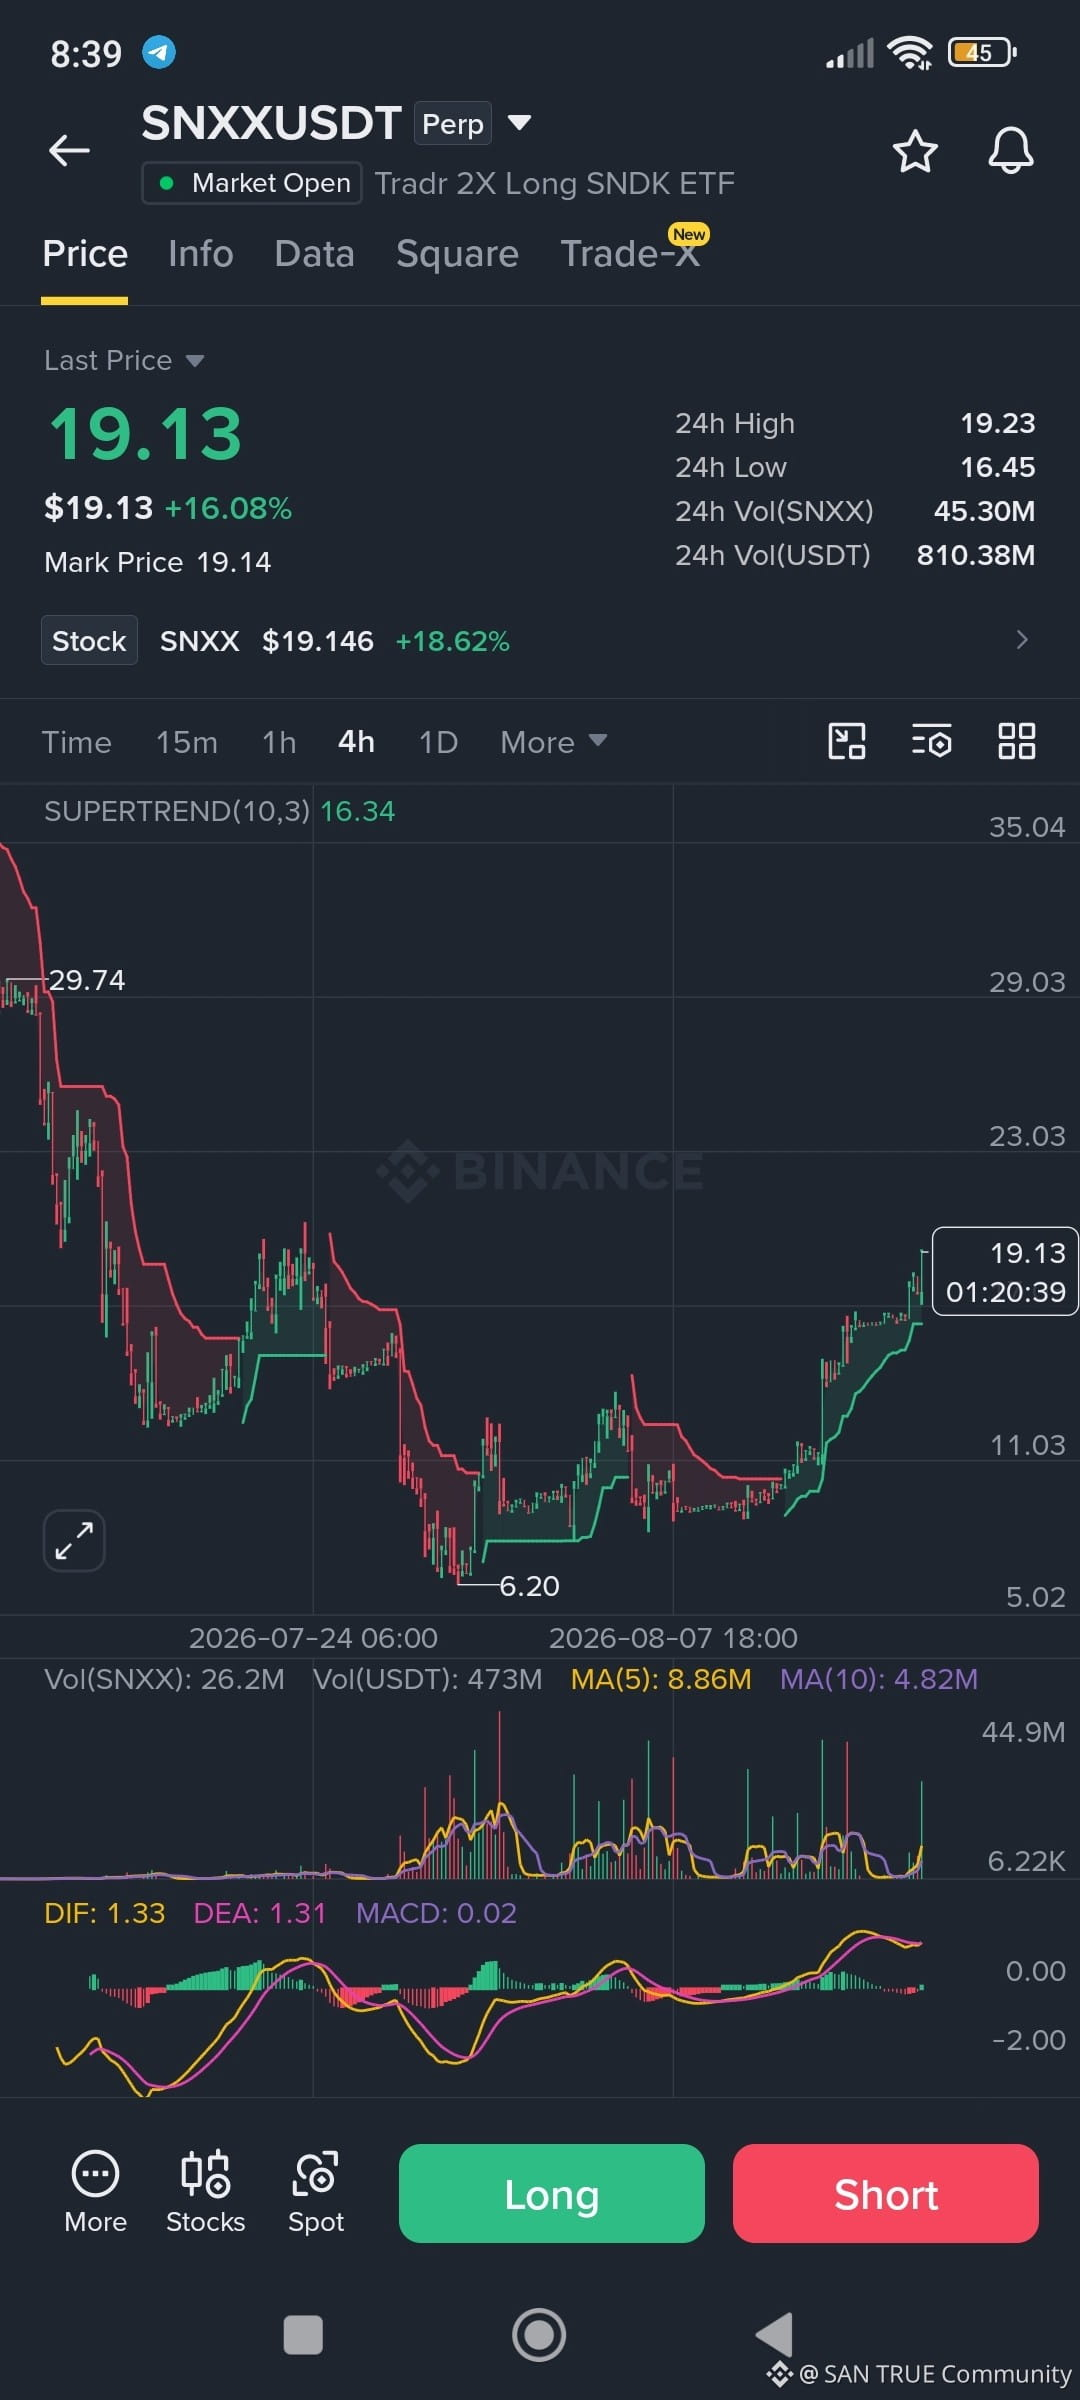Open price alert bell icon
Image resolution: width=1080 pixels, height=2400 pixels.
[1010, 151]
